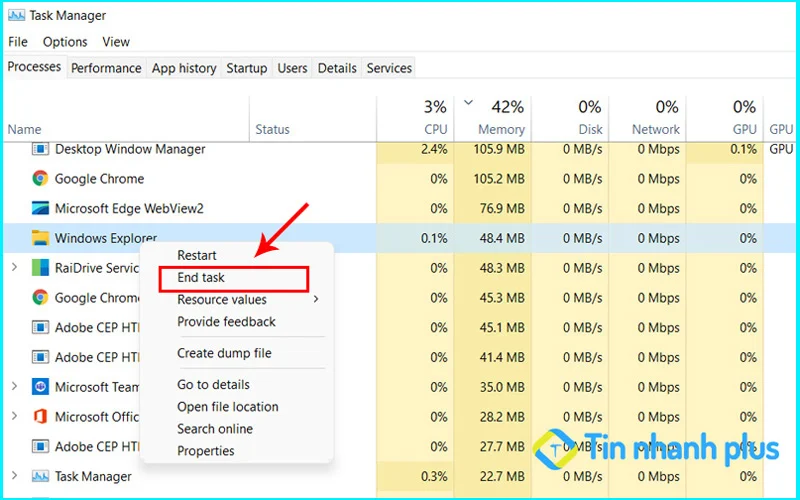
Task: Switch to the Services tab
Action: pos(389,68)
